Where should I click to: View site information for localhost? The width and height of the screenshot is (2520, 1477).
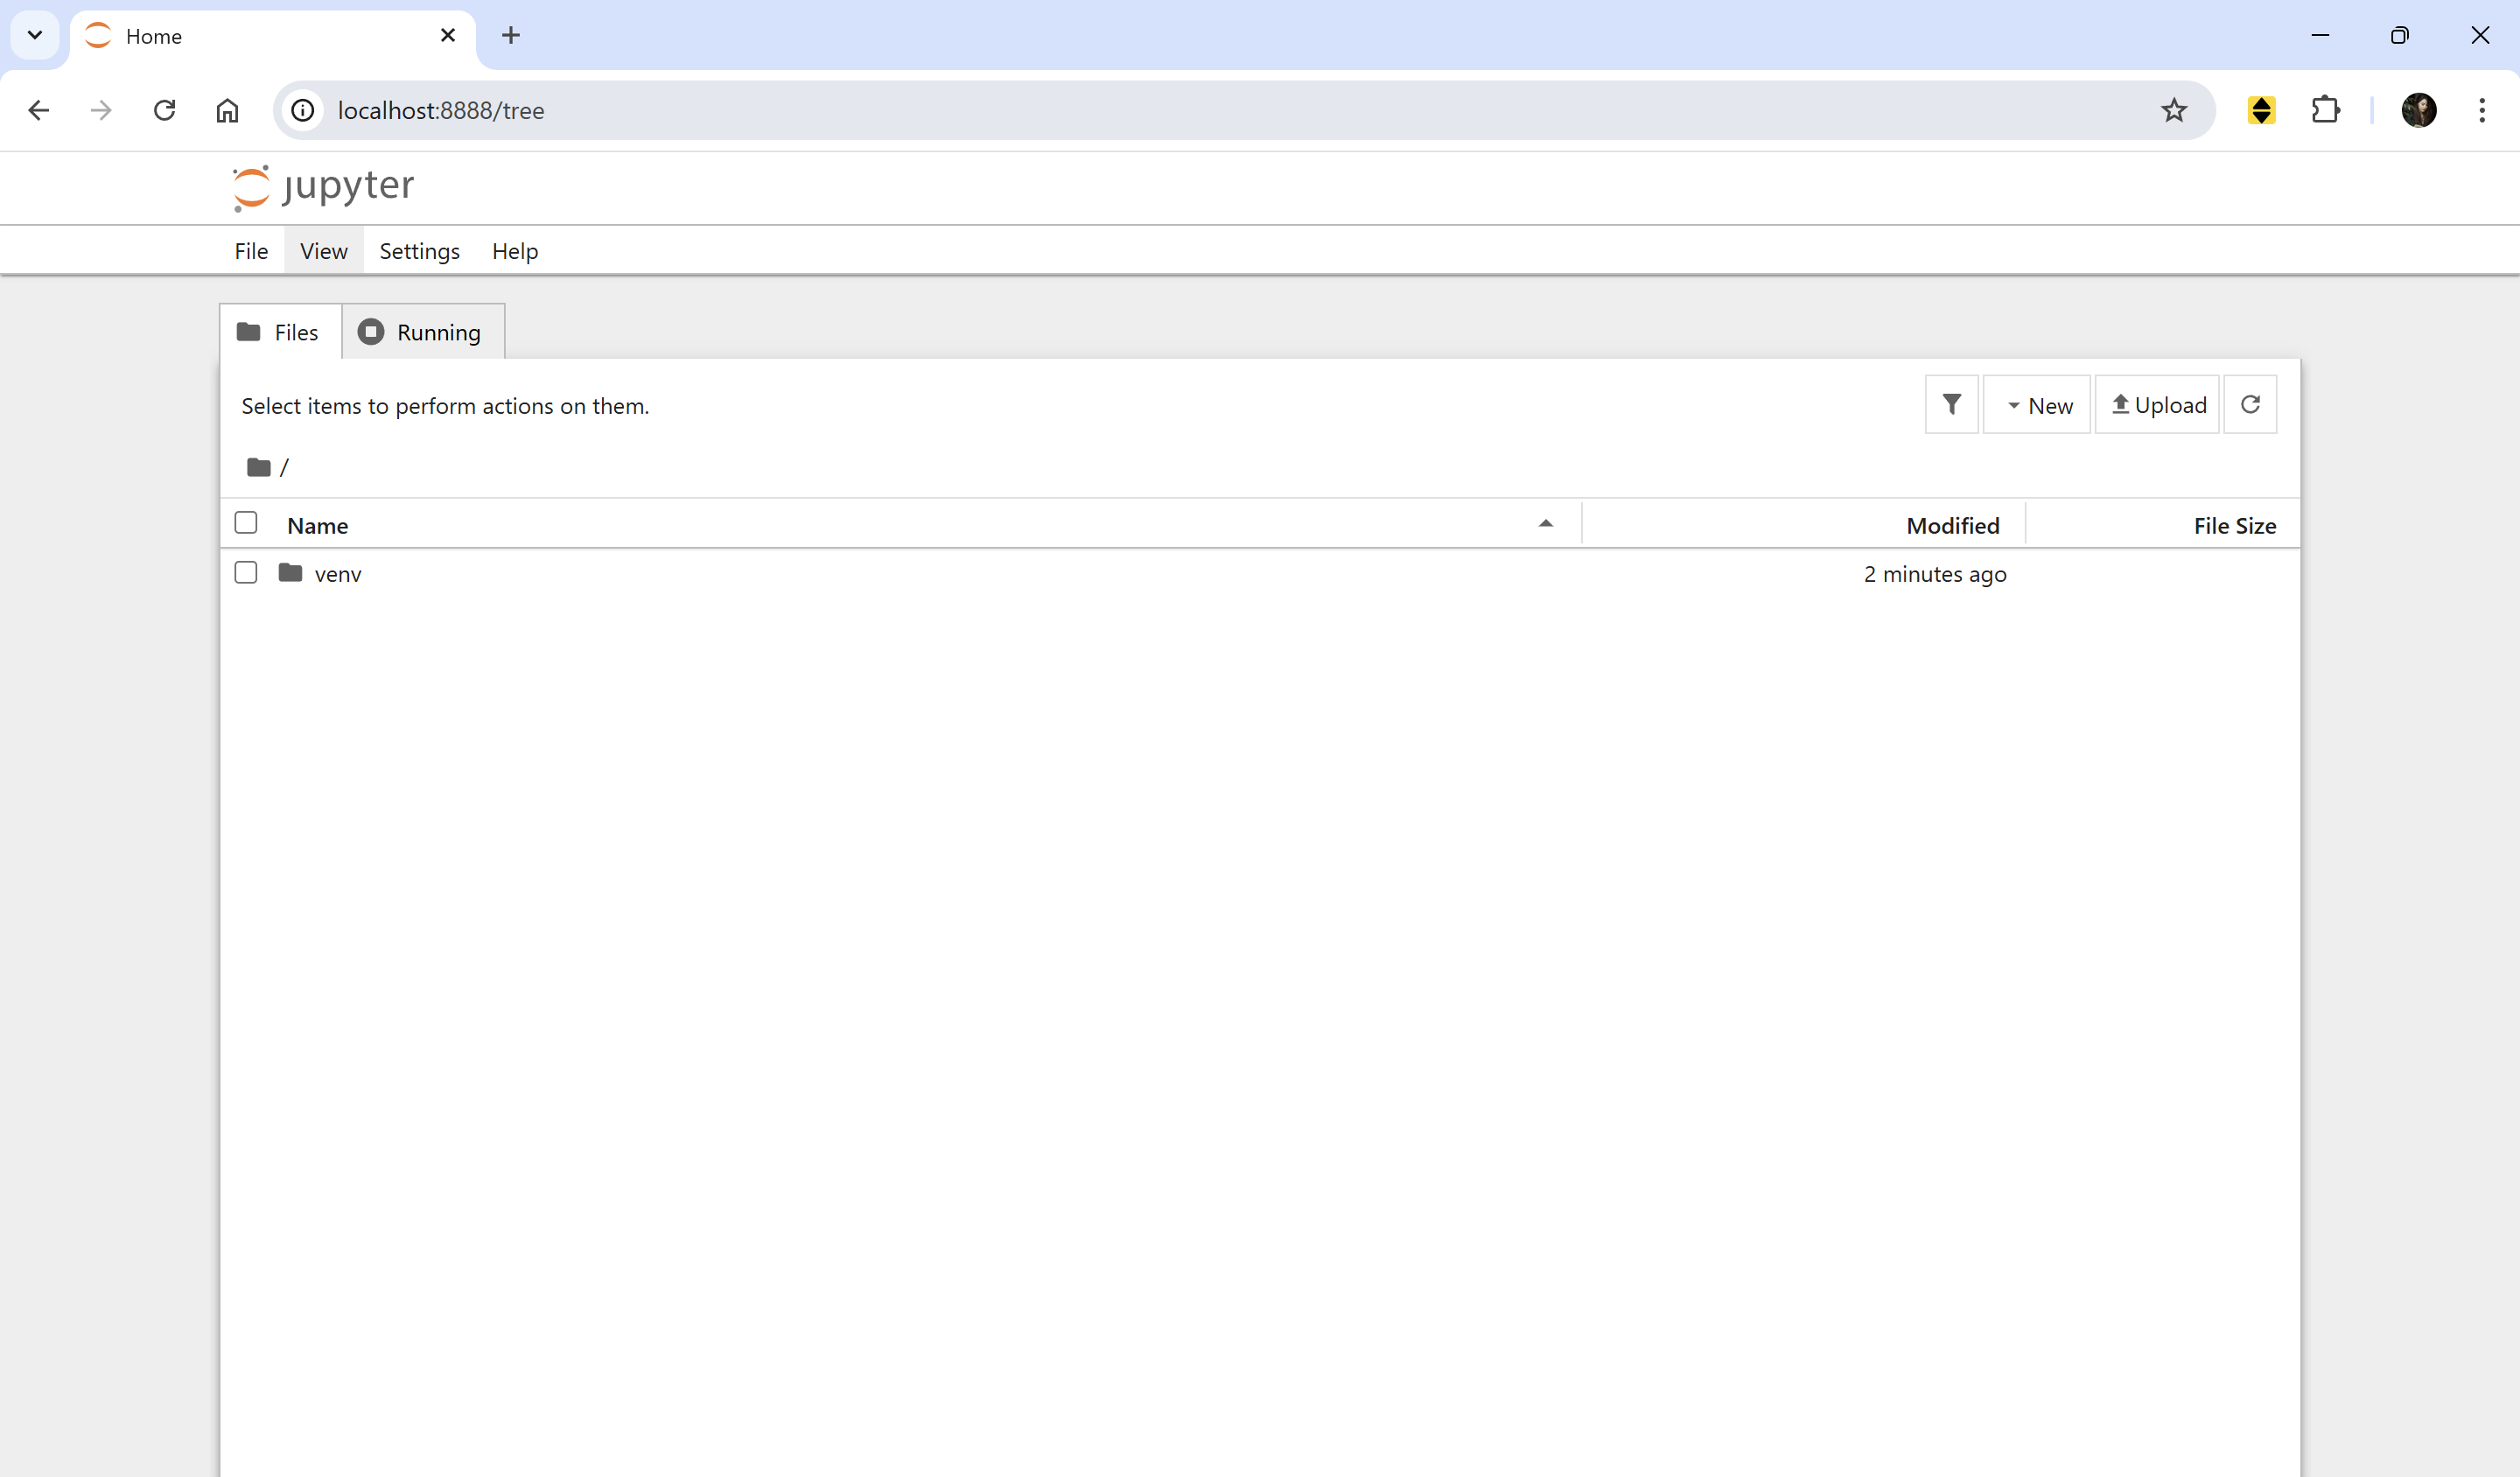pyautogui.click(x=303, y=110)
